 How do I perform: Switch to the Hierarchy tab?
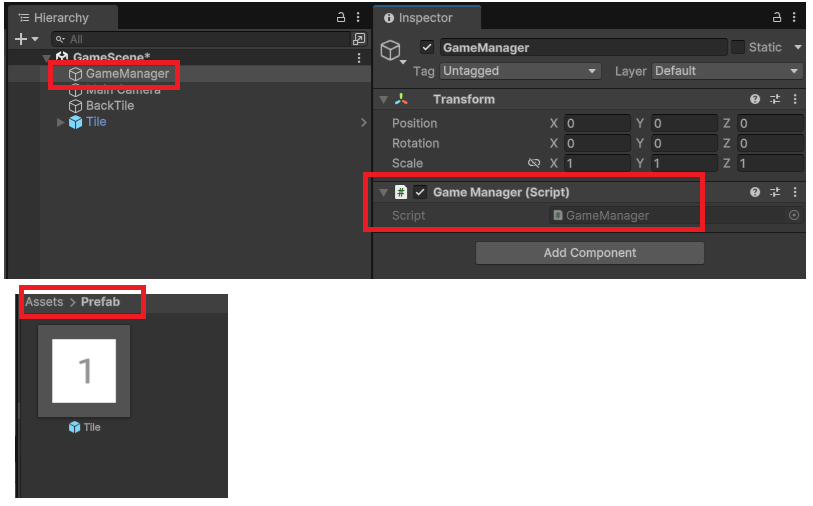click(x=60, y=17)
